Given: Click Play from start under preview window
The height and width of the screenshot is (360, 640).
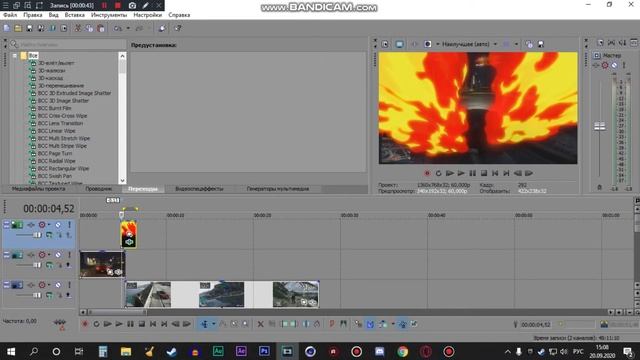Looking at the screenshot, I should pos(449,173).
